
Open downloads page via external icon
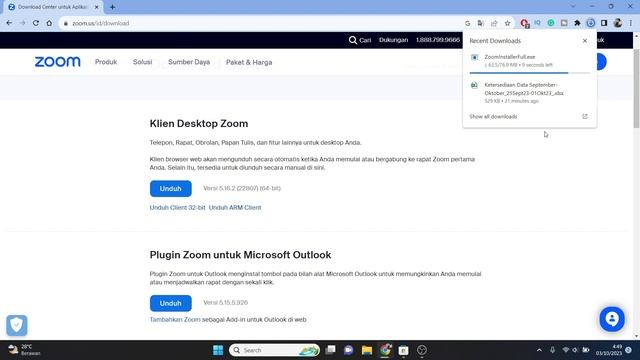tap(584, 117)
